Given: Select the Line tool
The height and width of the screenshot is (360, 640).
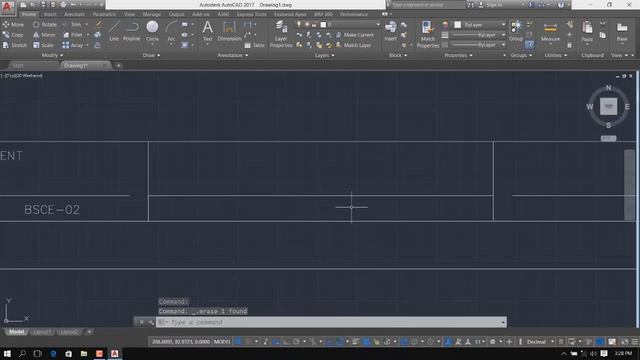Looking at the screenshot, I should [114, 31].
